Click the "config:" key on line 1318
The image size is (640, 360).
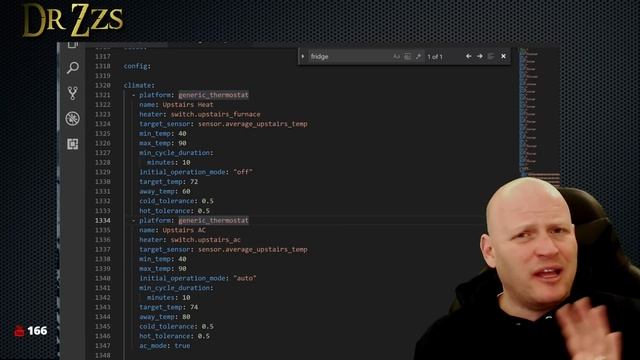tap(137, 66)
